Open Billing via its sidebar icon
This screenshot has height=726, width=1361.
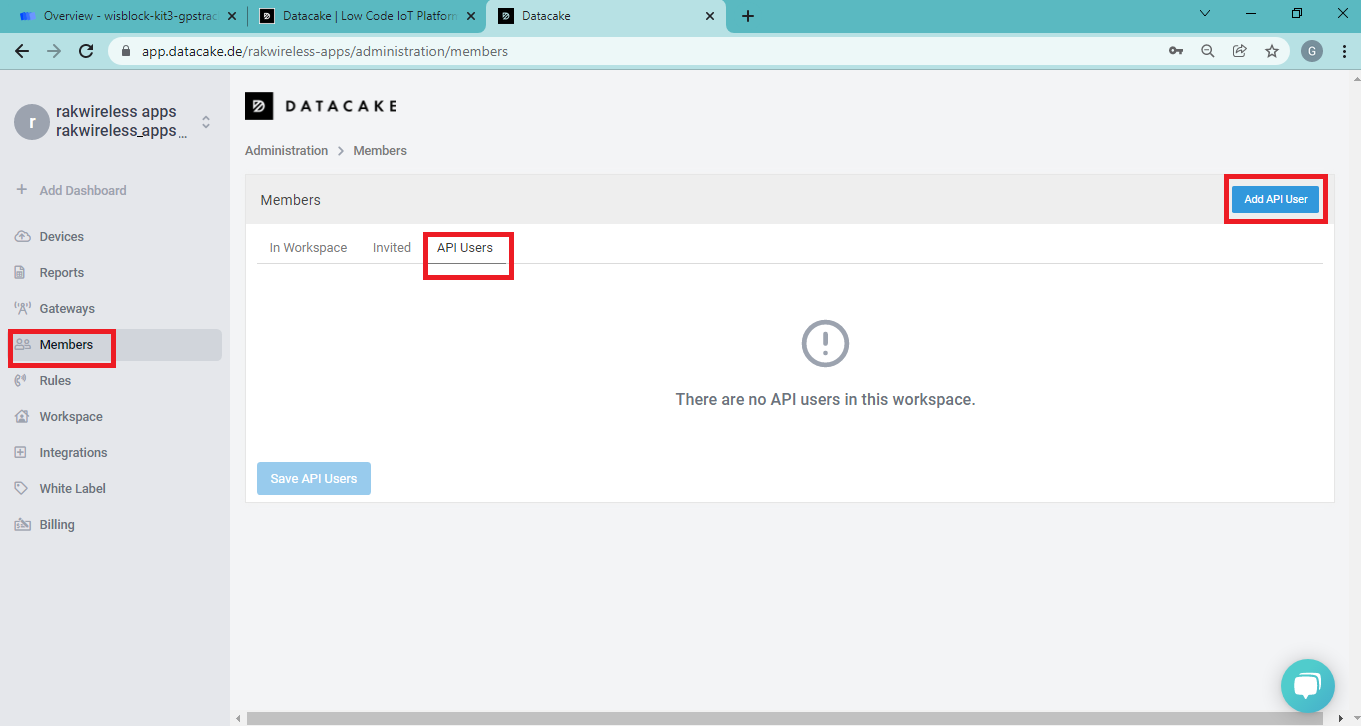coord(21,525)
